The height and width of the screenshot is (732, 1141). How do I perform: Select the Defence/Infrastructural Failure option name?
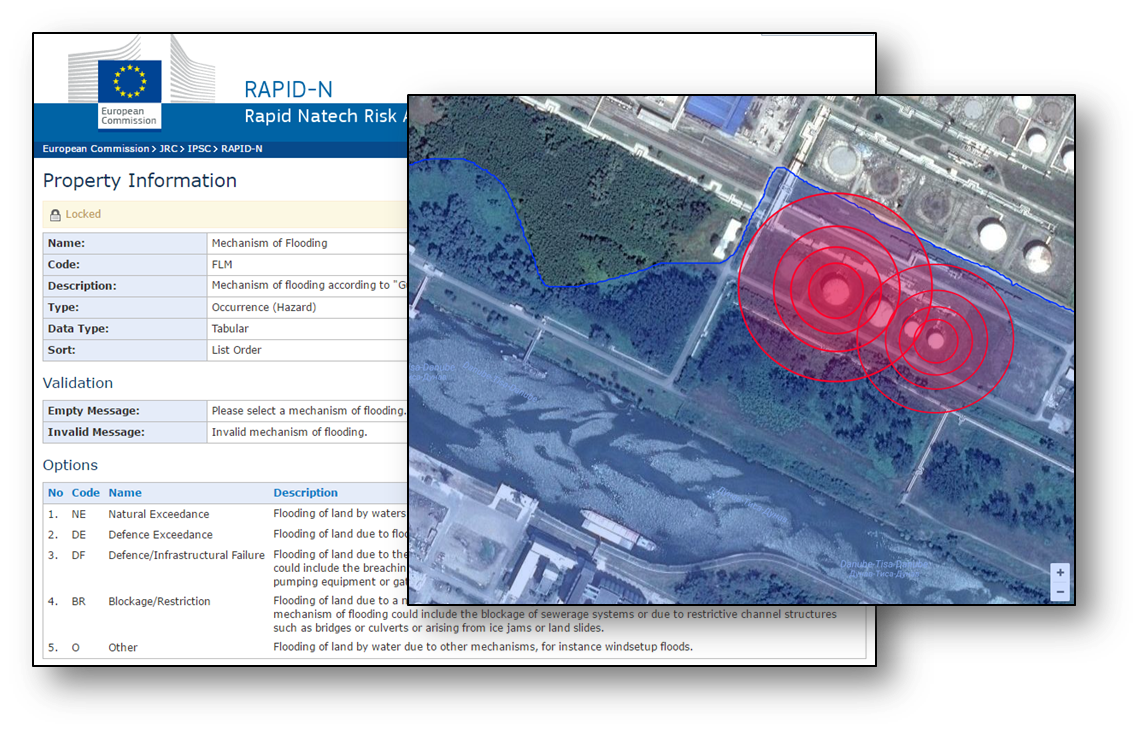tap(186, 555)
